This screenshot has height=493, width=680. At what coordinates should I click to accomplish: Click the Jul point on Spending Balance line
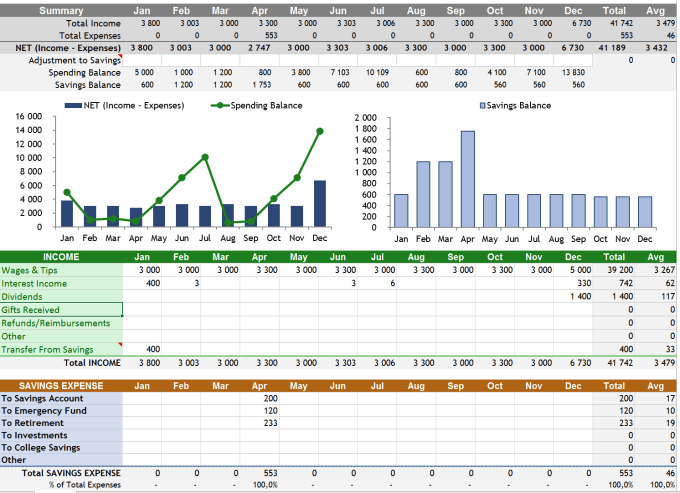205,157
